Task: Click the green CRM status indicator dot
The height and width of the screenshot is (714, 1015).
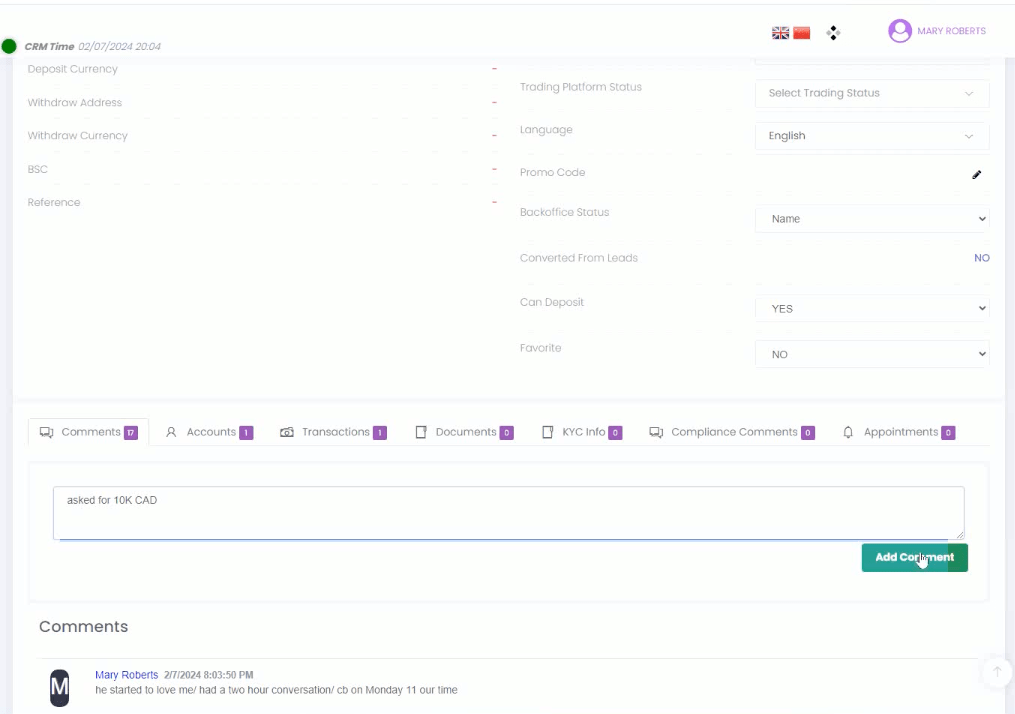Action: (x=9, y=46)
